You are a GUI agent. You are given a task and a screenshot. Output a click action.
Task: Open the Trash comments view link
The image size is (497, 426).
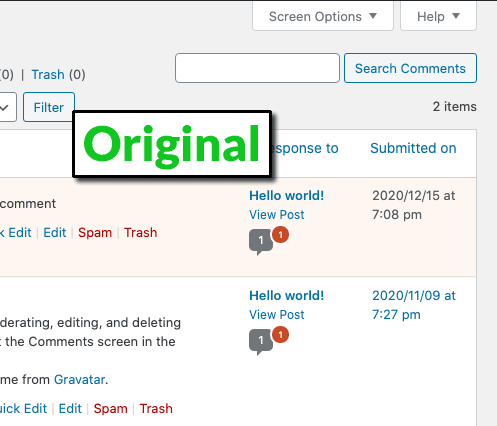click(x=48, y=74)
